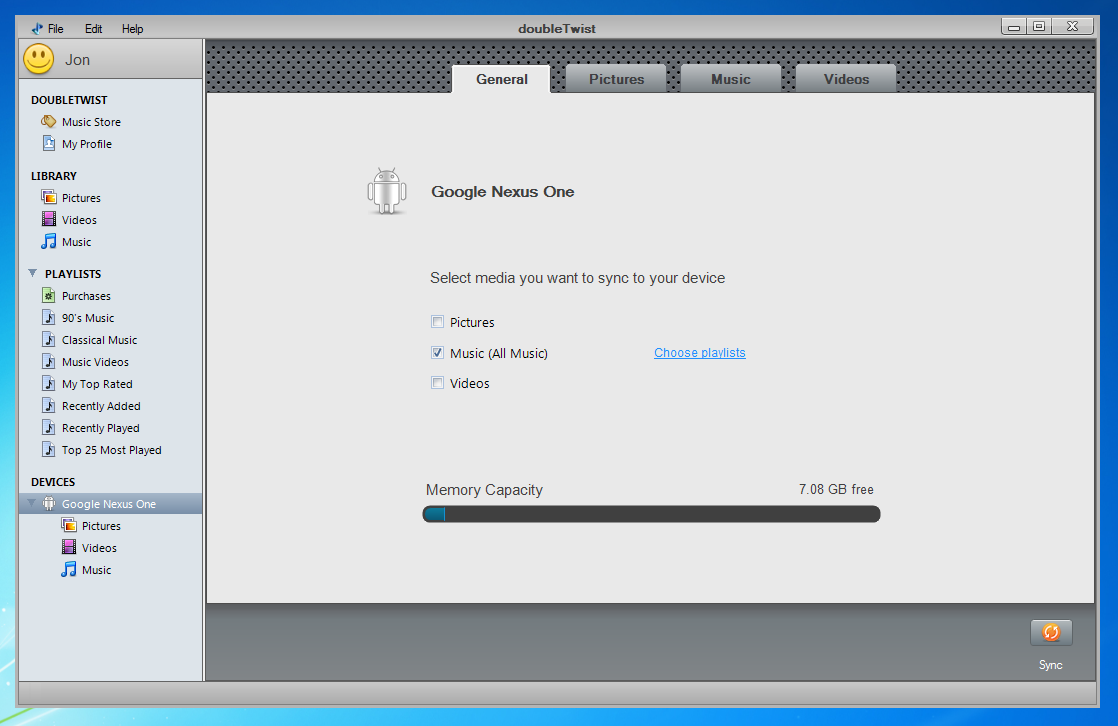This screenshot has height=726, width=1118.
Task: Open the Classical Music playlist
Action: point(99,340)
